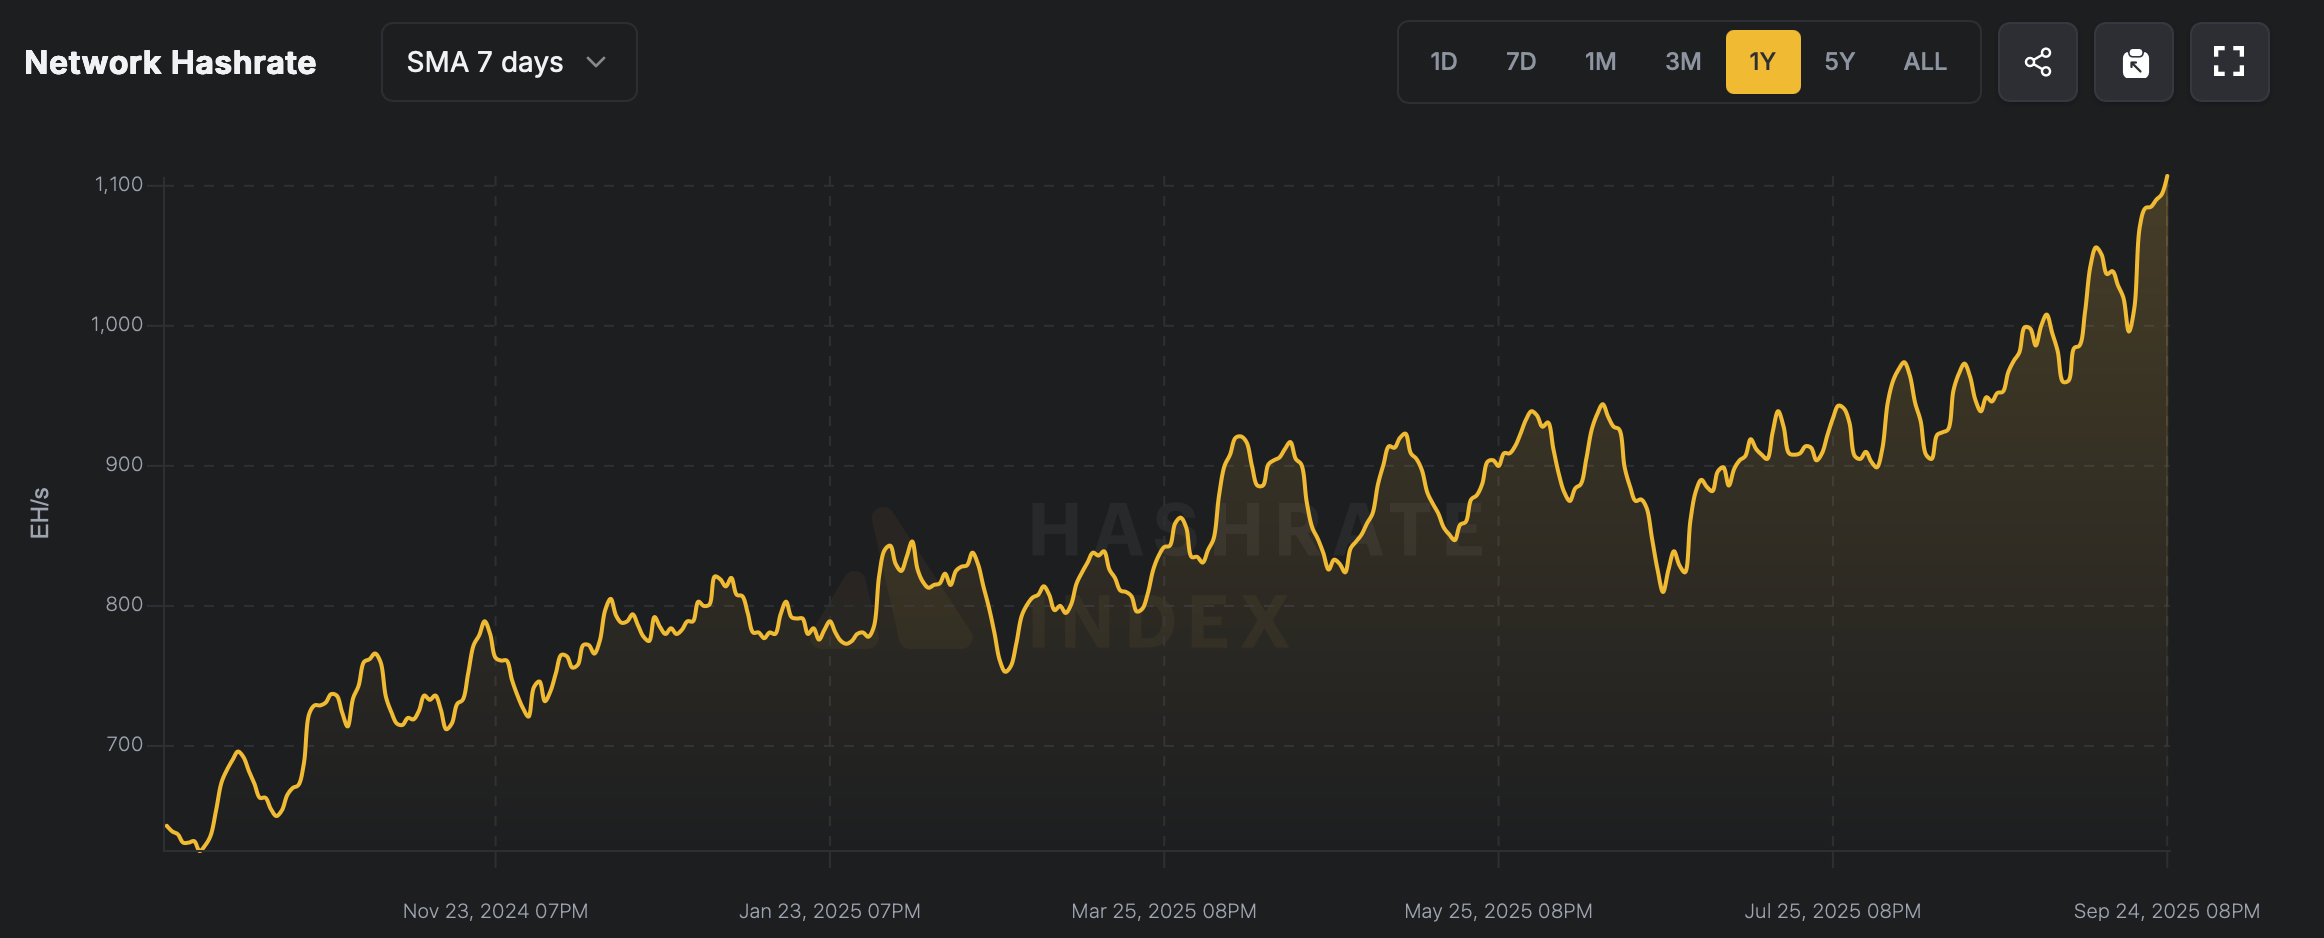2324x938 pixels.
Task: Select the 7D time range
Action: (1520, 62)
